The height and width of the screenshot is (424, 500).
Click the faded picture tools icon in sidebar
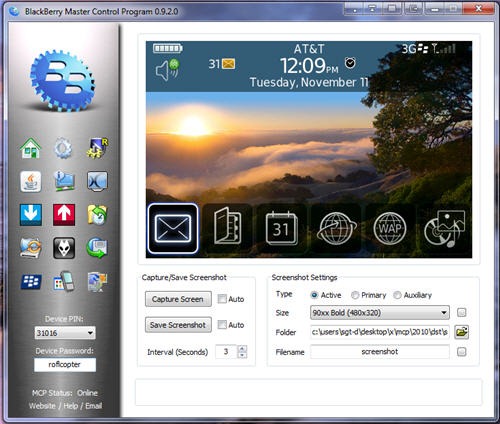(x=97, y=282)
